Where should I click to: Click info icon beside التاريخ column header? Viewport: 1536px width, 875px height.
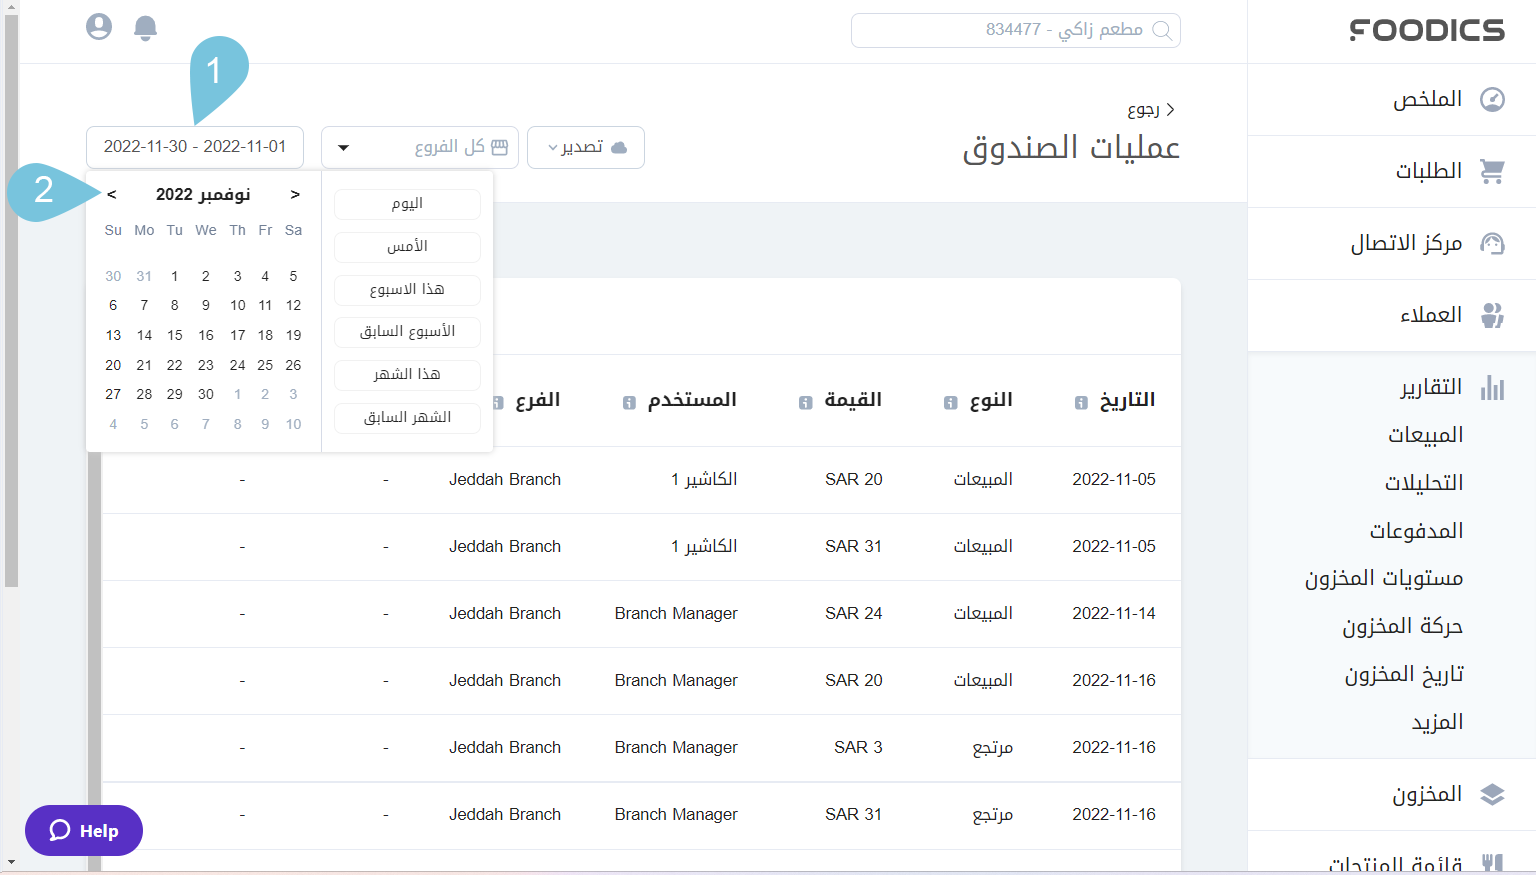coord(1079,402)
